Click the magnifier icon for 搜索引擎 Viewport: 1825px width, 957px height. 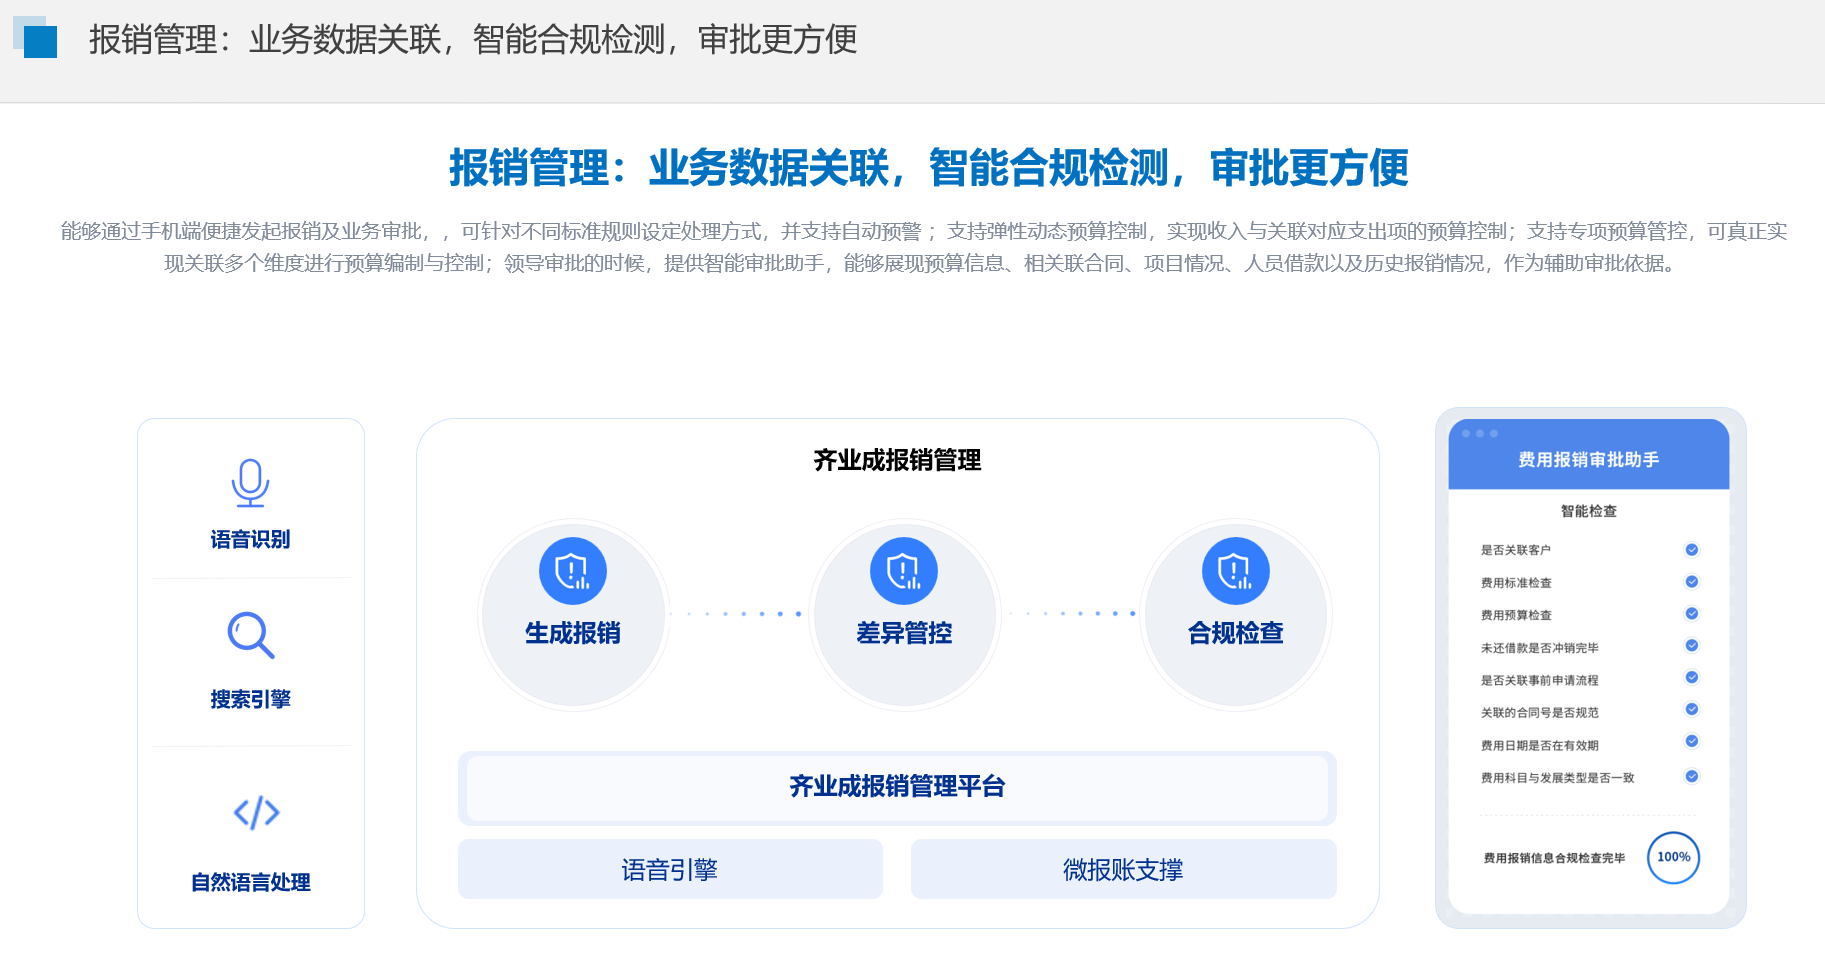click(x=250, y=635)
